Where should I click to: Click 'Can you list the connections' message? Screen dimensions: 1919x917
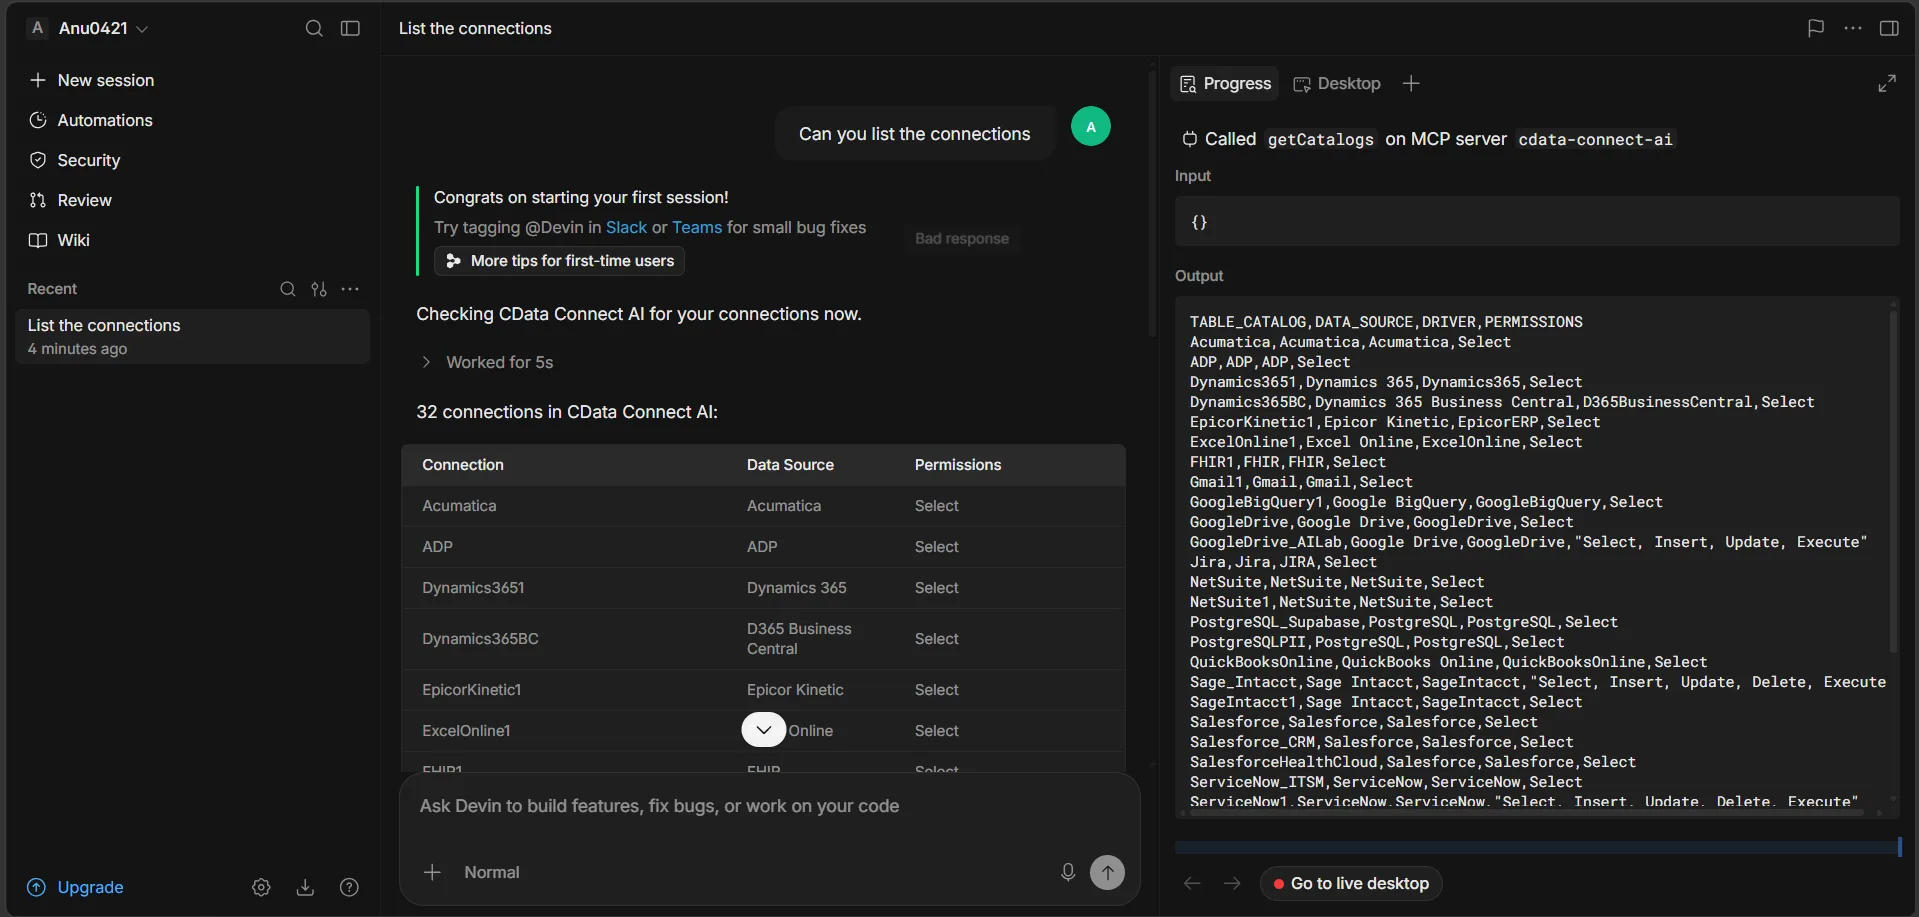pos(914,134)
